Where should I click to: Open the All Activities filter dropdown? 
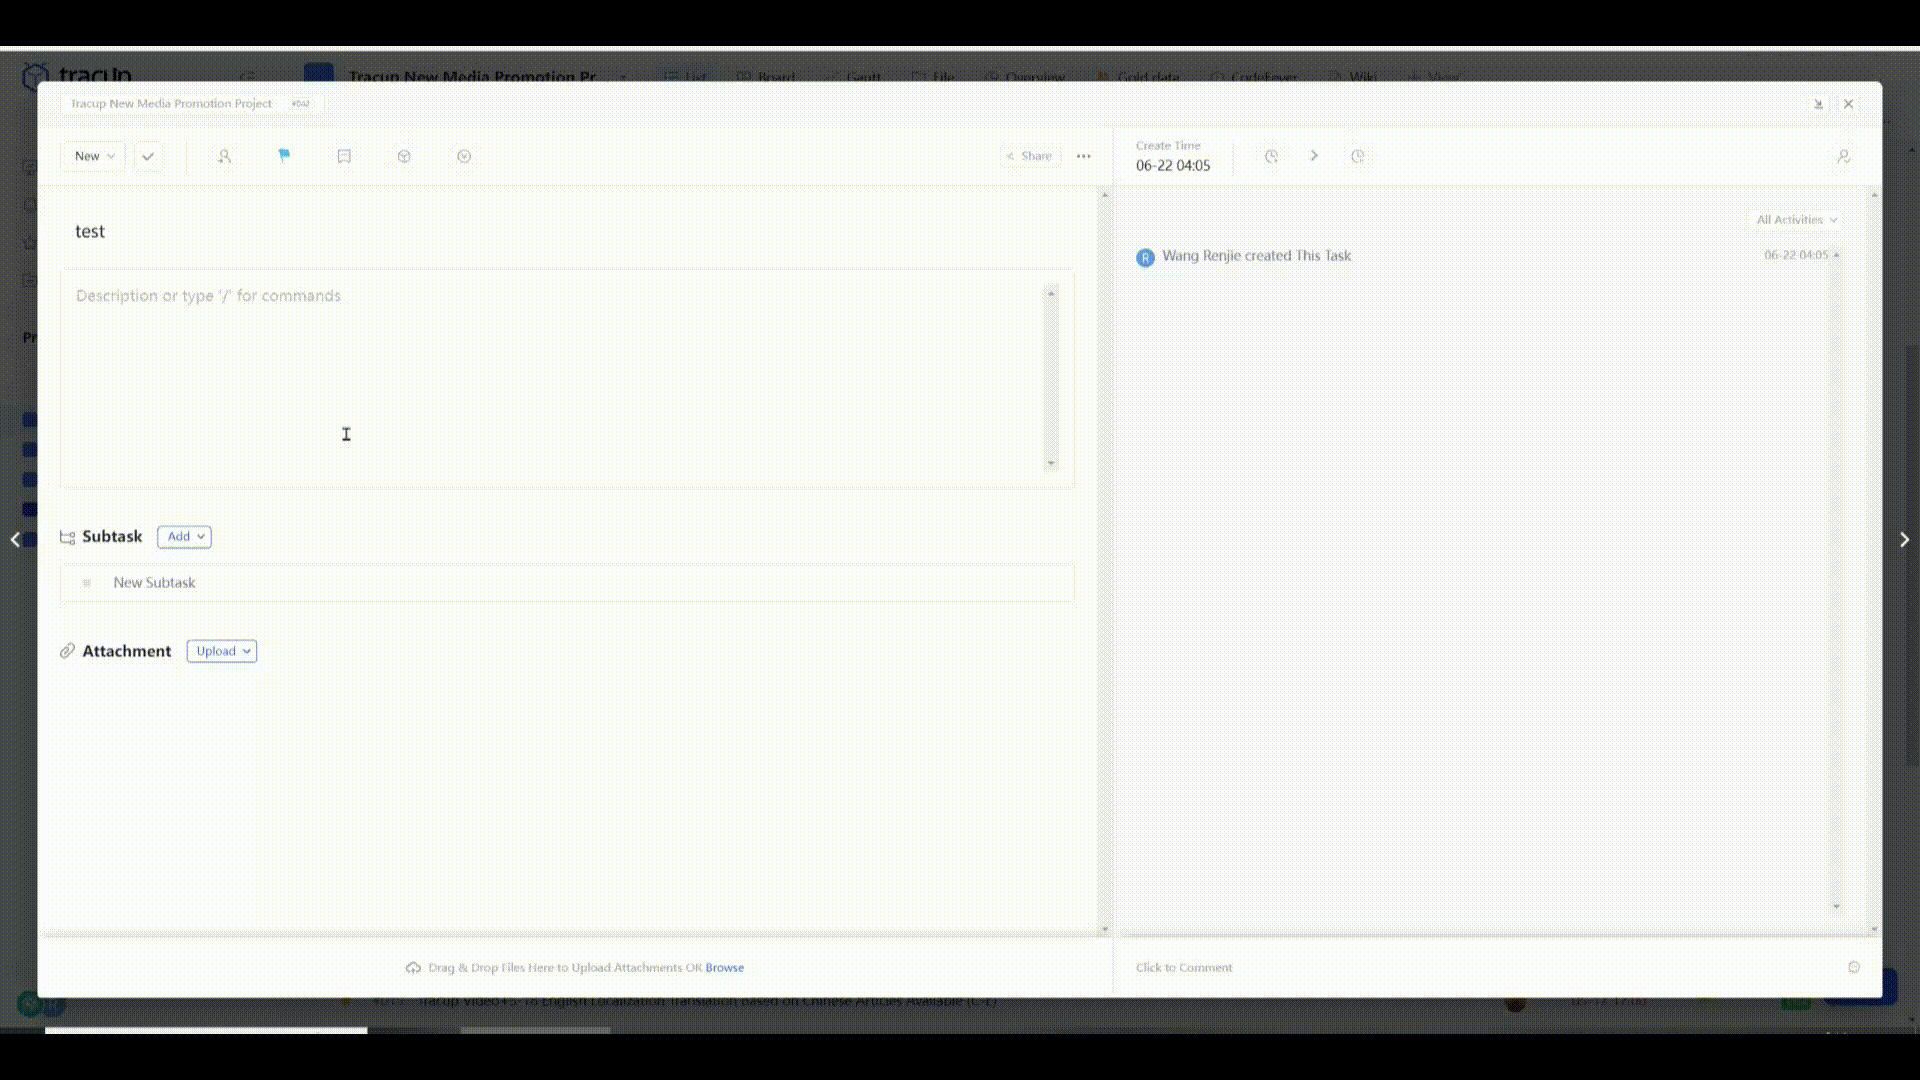coord(1796,220)
